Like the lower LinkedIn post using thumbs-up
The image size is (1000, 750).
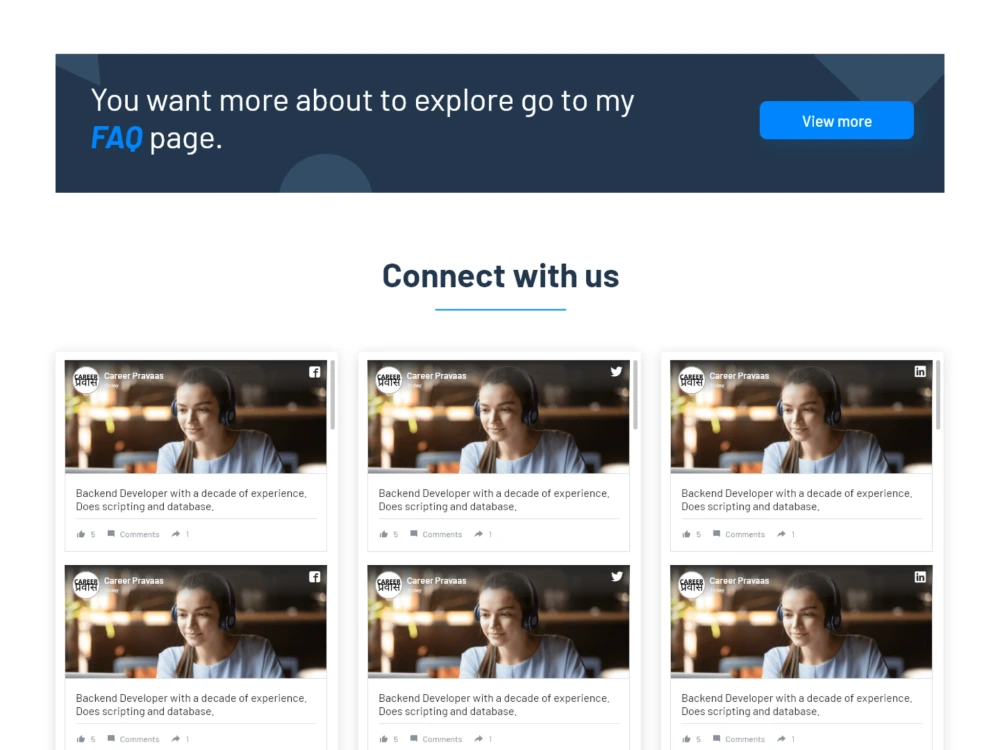(686, 739)
